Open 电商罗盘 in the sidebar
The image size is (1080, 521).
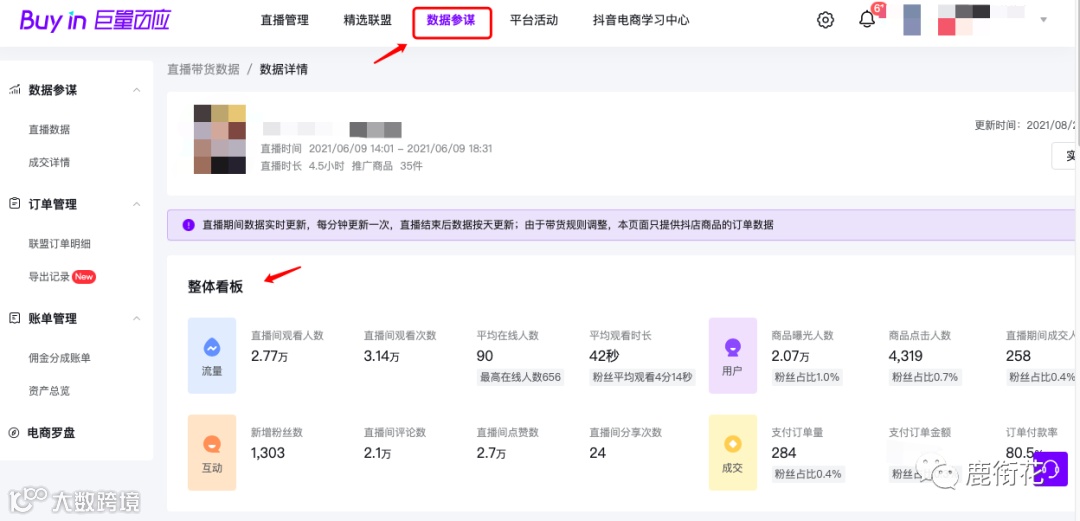[x=52, y=433]
